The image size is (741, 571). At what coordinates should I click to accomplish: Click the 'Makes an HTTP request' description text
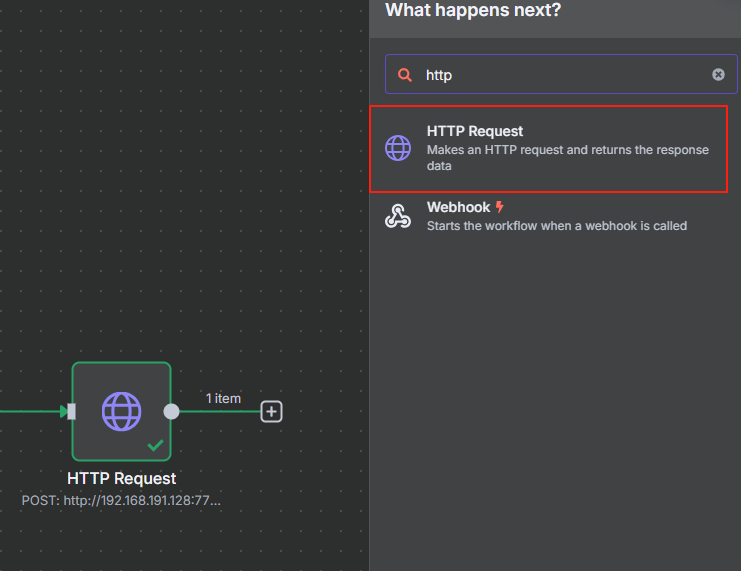[568, 158]
